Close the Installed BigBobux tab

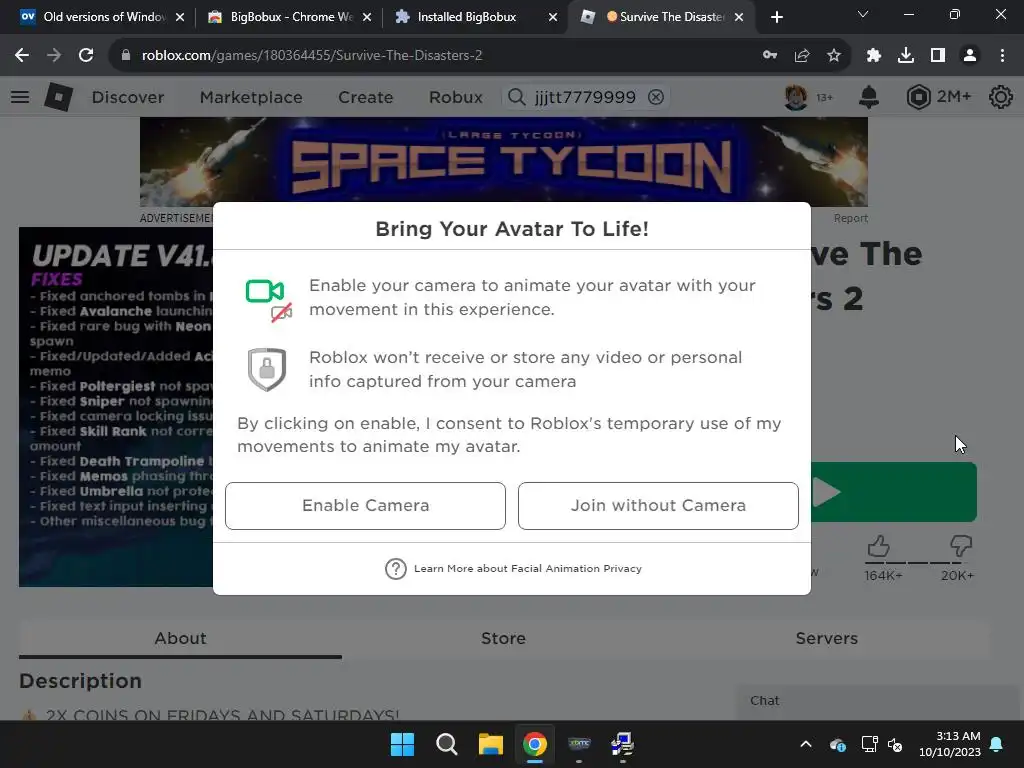[553, 17]
